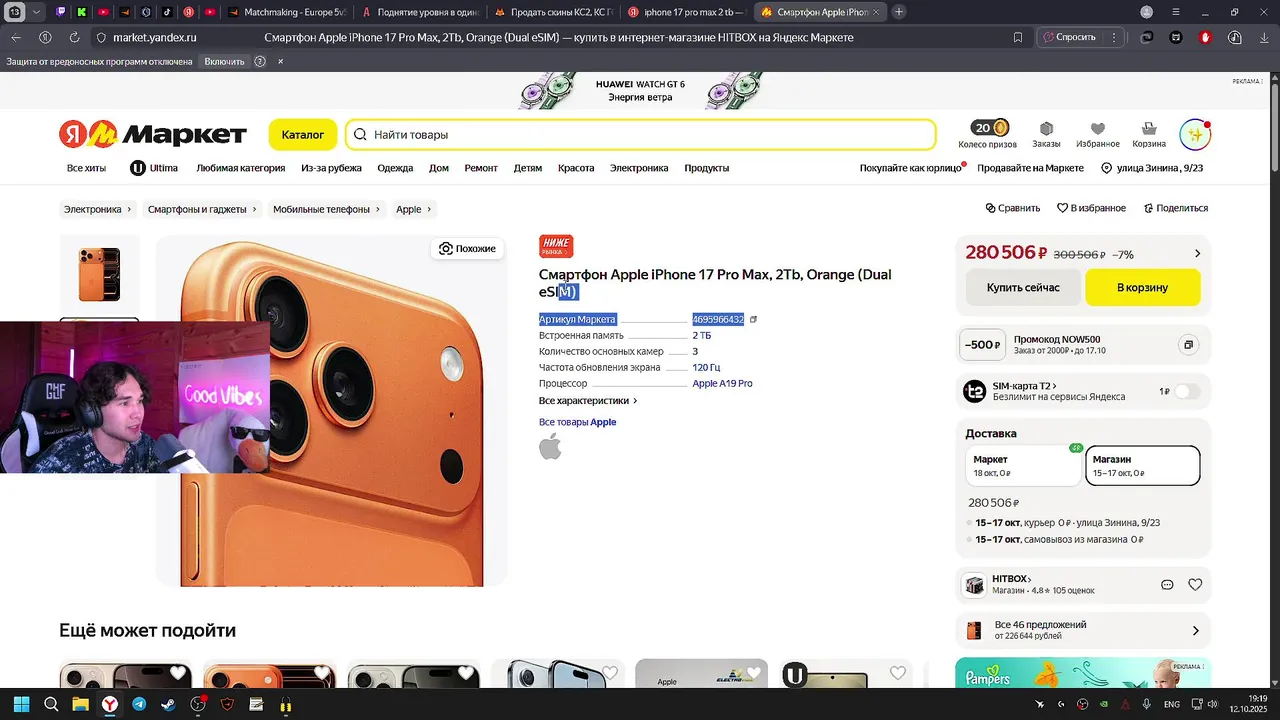The height and width of the screenshot is (720, 1280).
Task: Select Электроника in top navigation
Action: 639,168
